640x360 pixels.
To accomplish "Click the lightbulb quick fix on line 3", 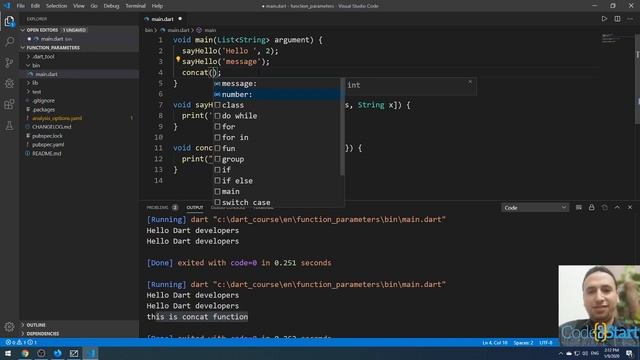I will [178, 60].
